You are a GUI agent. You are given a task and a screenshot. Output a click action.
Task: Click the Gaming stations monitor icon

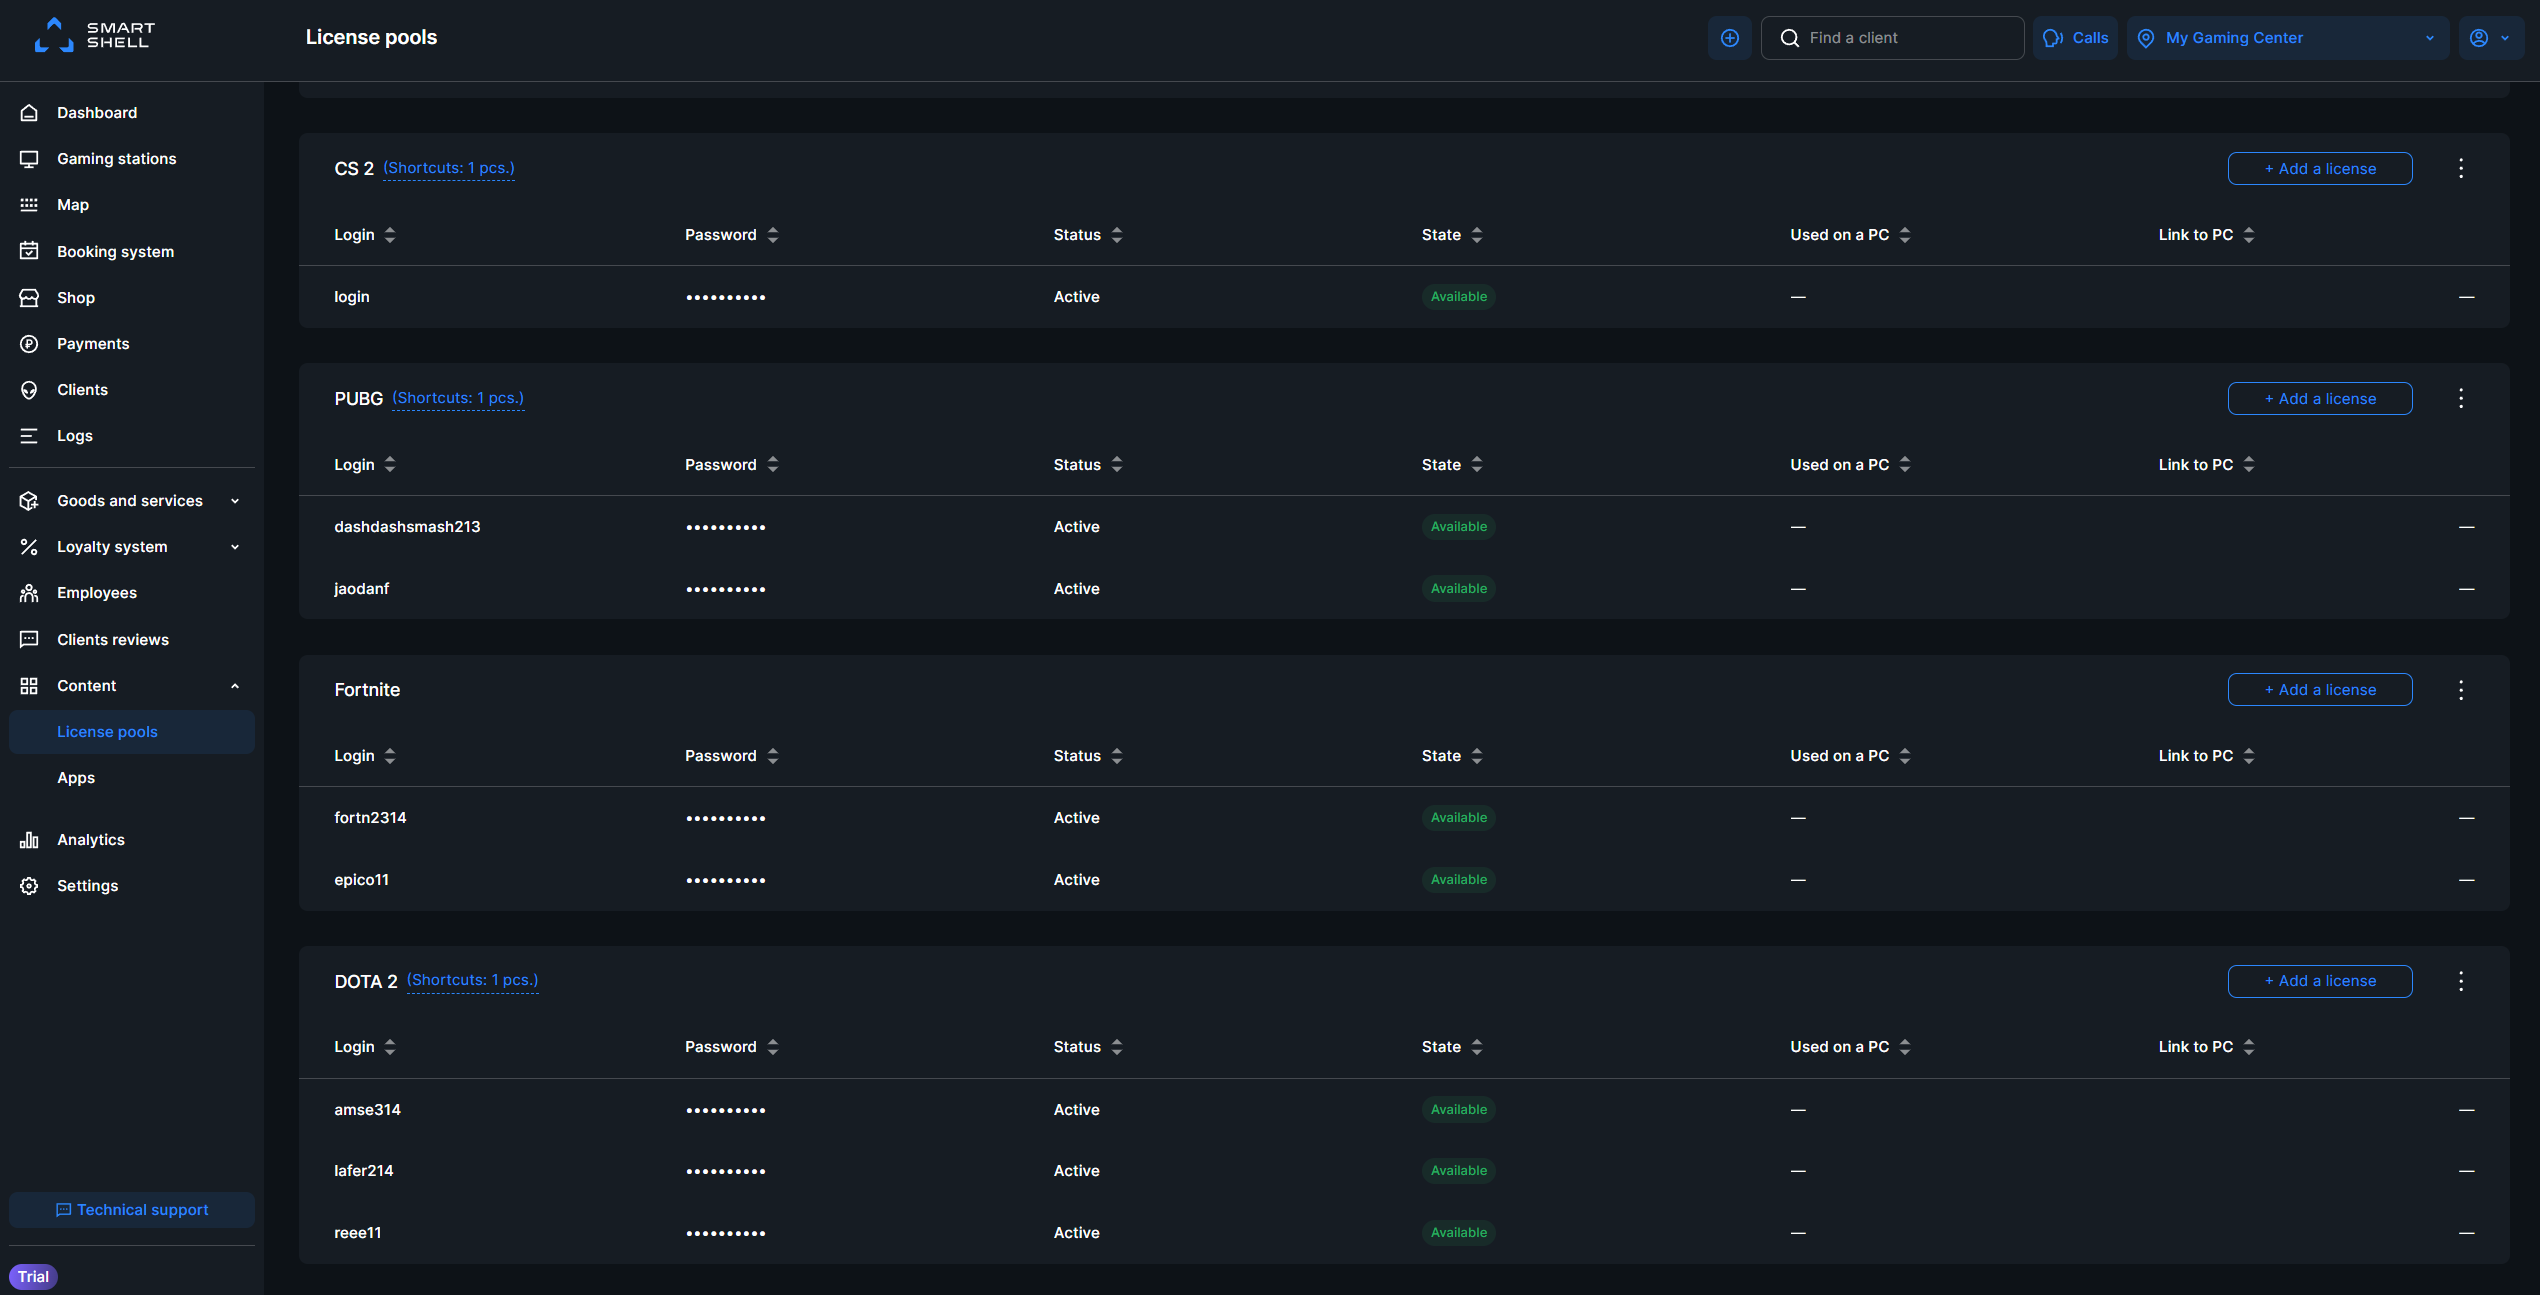(x=29, y=159)
